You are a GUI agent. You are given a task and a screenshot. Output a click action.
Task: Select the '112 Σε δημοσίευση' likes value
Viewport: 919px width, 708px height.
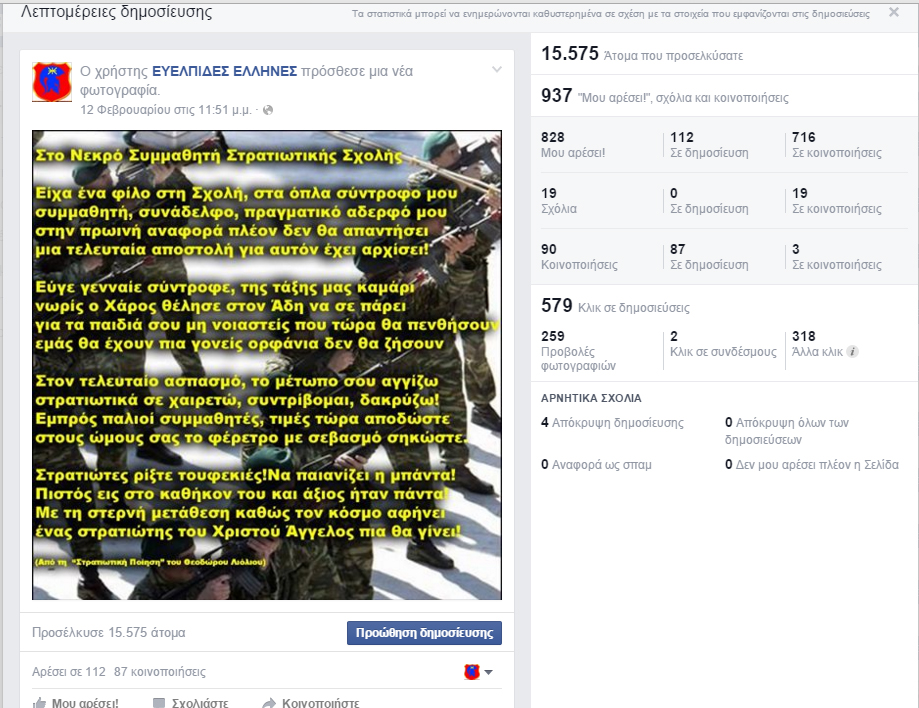(x=709, y=145)
